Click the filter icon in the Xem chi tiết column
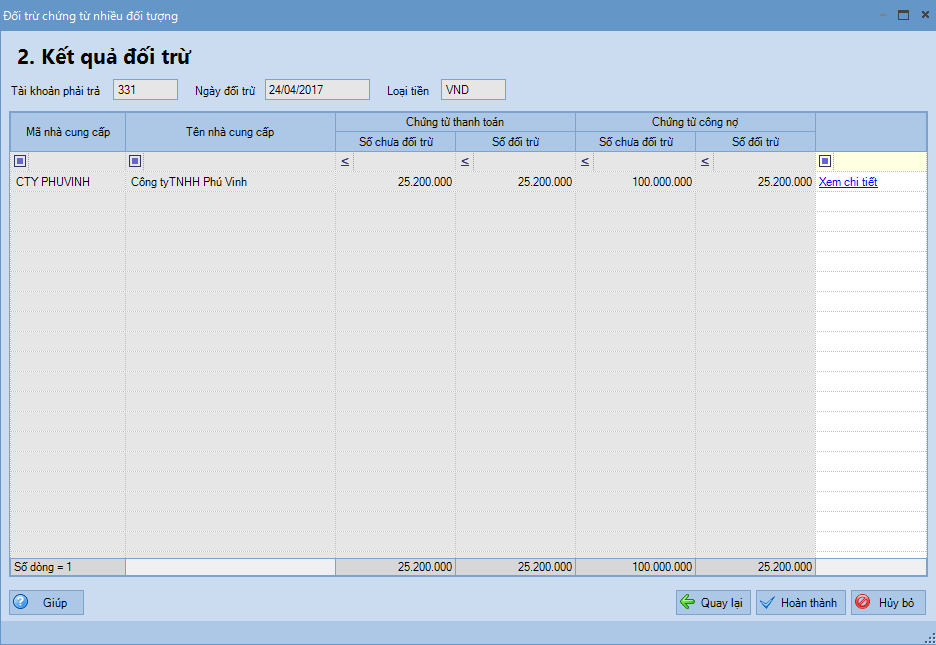Screen dimensions: 936x645 coord(825,161)
